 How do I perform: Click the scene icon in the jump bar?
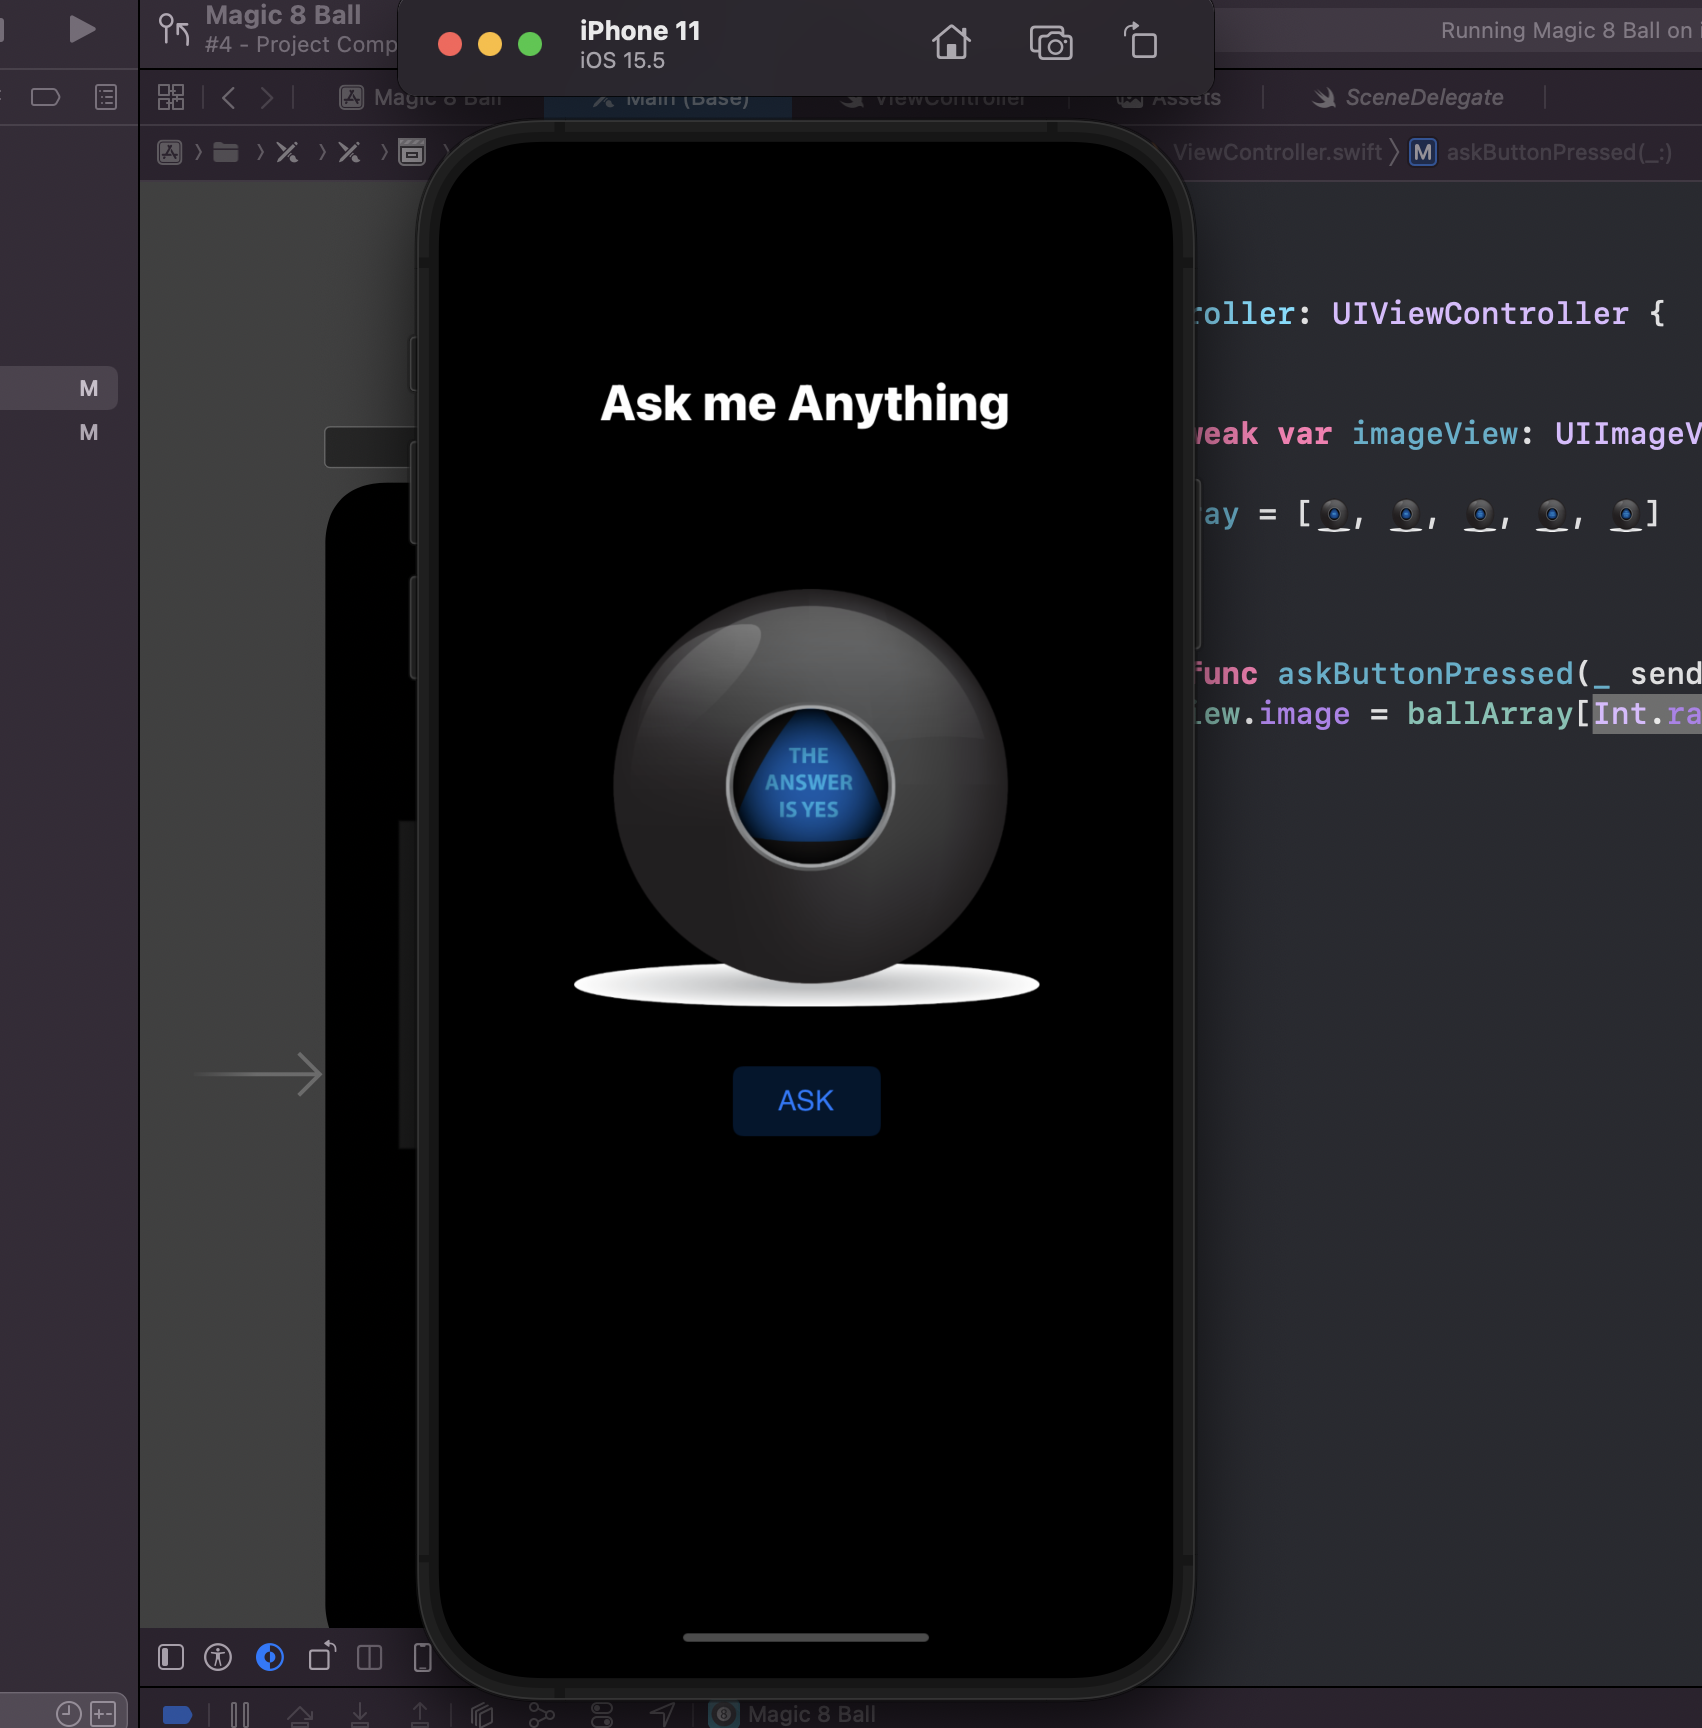tap(412, 152)
